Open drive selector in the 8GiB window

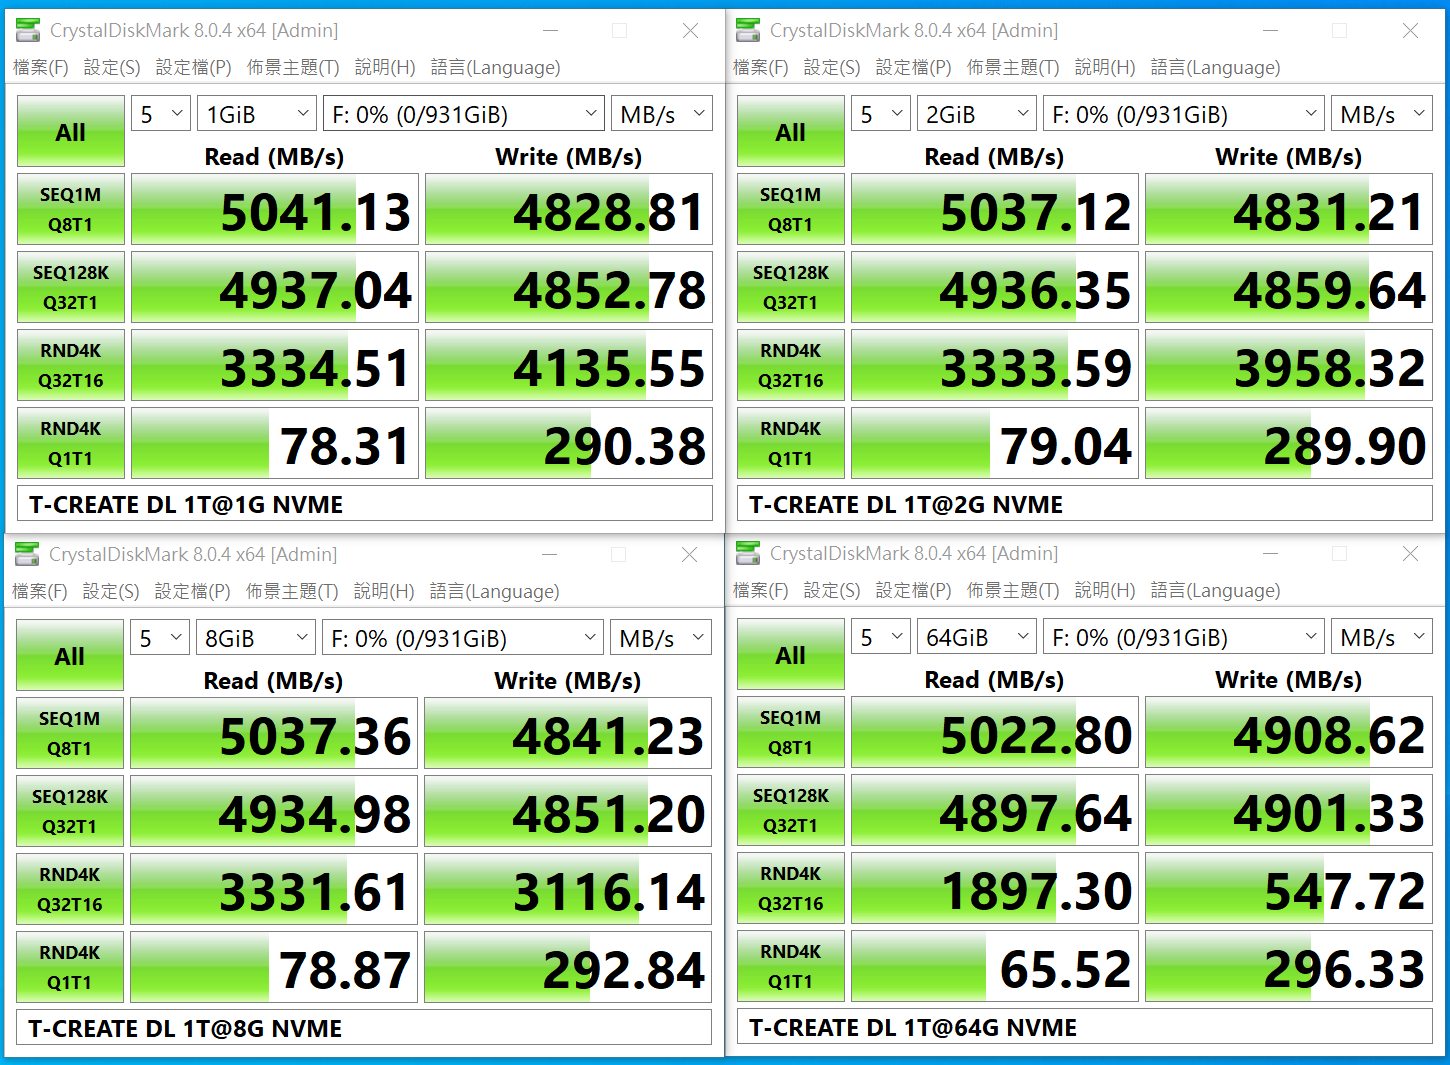(463, 638)
